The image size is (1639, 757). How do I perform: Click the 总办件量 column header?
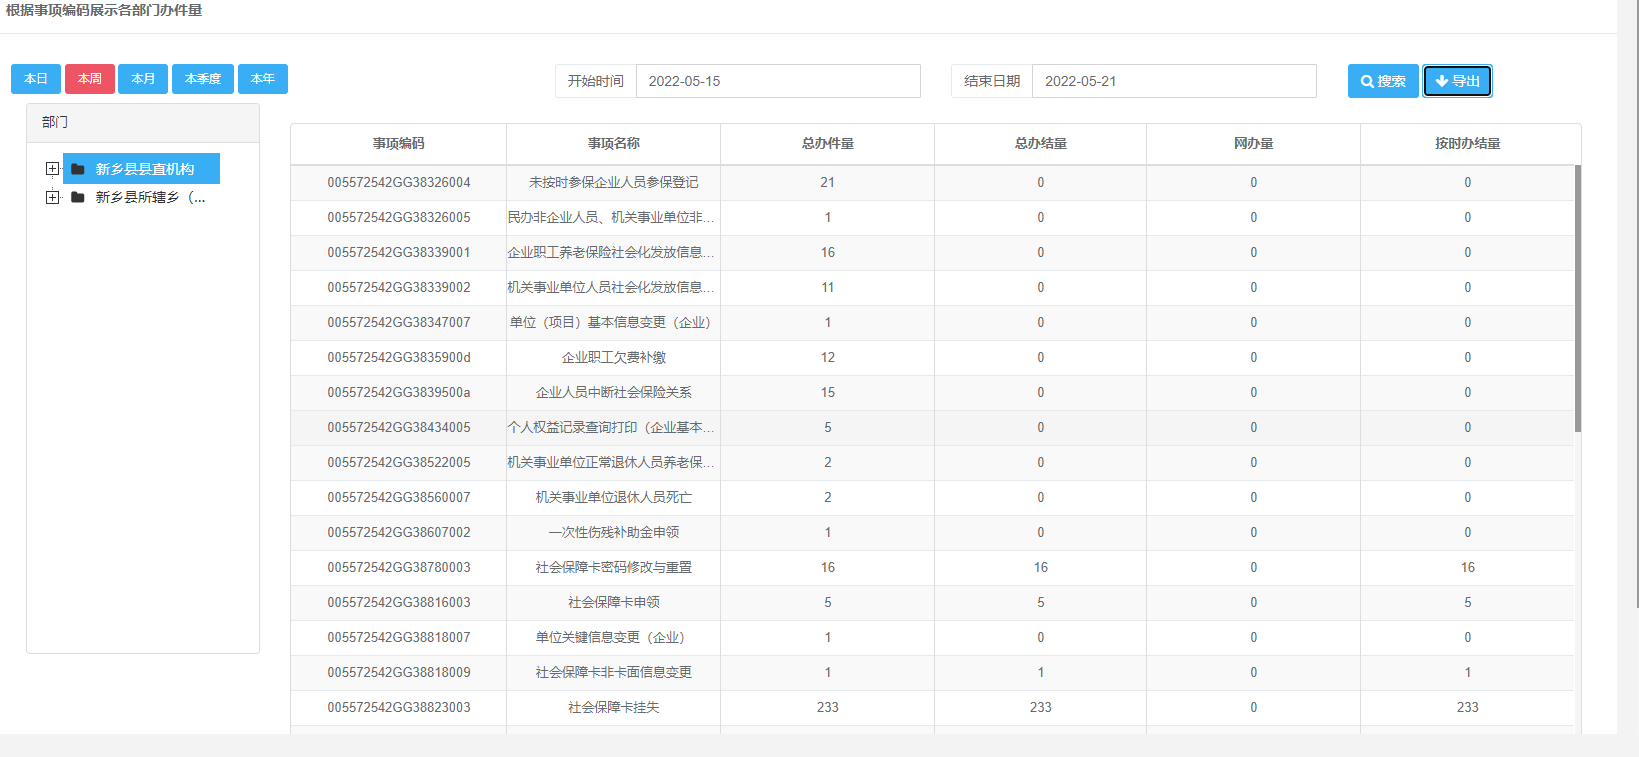tap(827, 144)
